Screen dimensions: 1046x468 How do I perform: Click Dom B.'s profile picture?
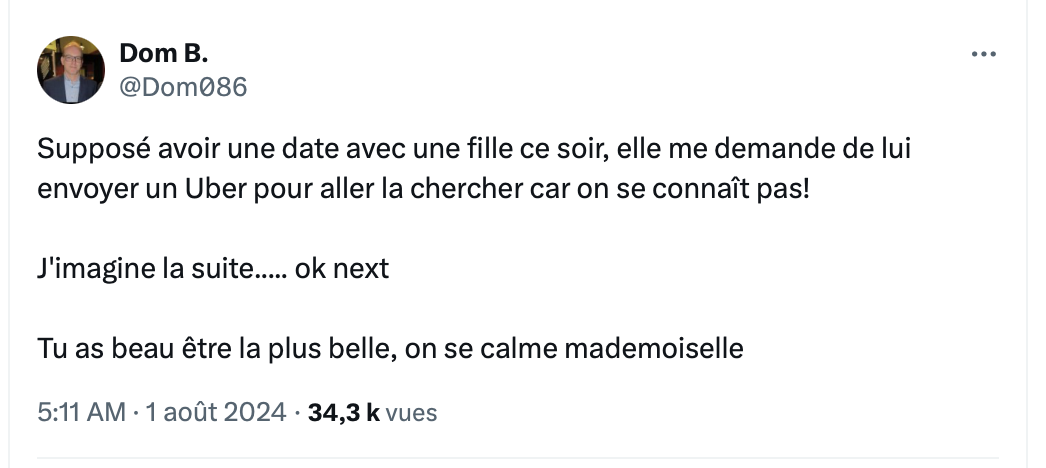71,70
